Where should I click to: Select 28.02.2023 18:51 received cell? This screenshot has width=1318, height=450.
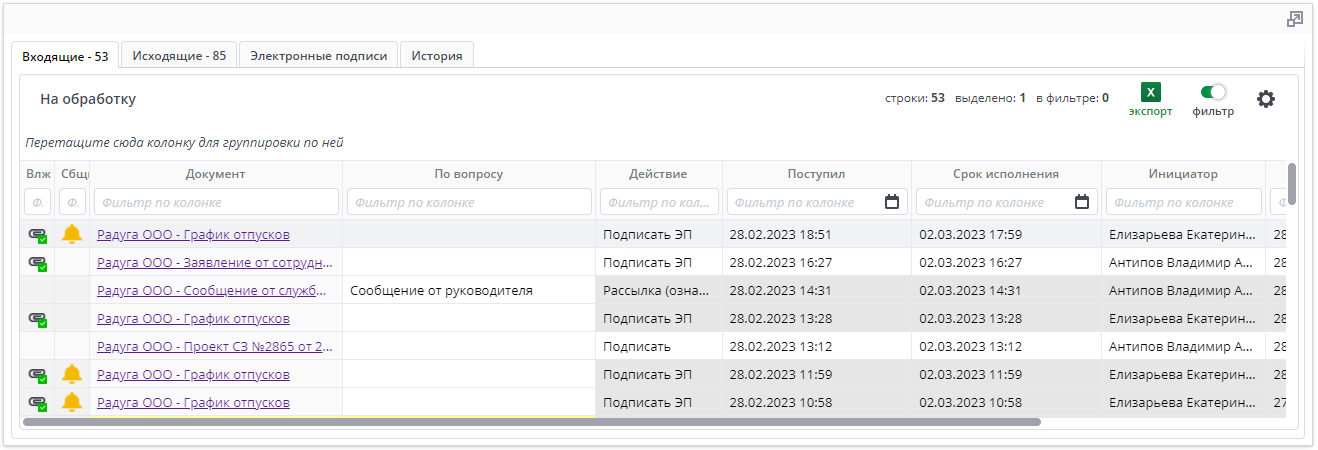click(817, 235)
